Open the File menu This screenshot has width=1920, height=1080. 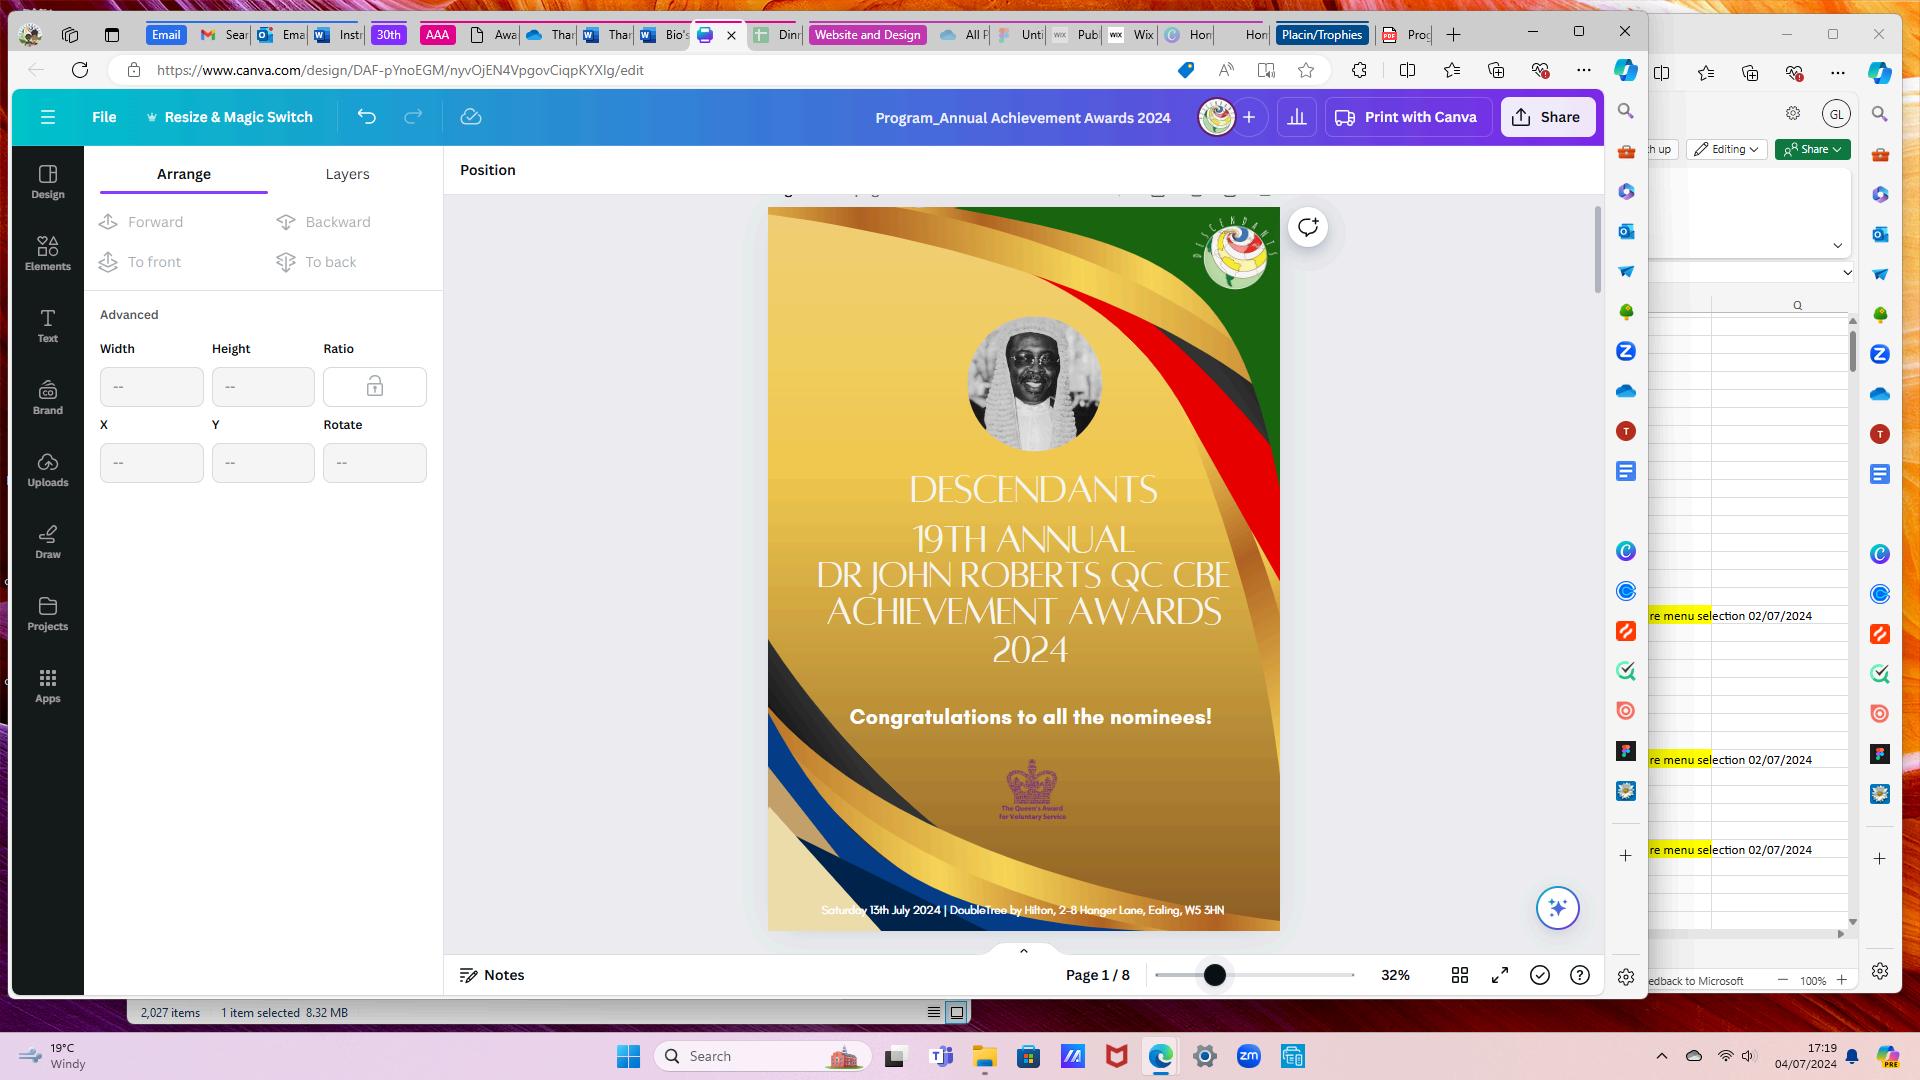pyautogui.click(x=104, y=117)
